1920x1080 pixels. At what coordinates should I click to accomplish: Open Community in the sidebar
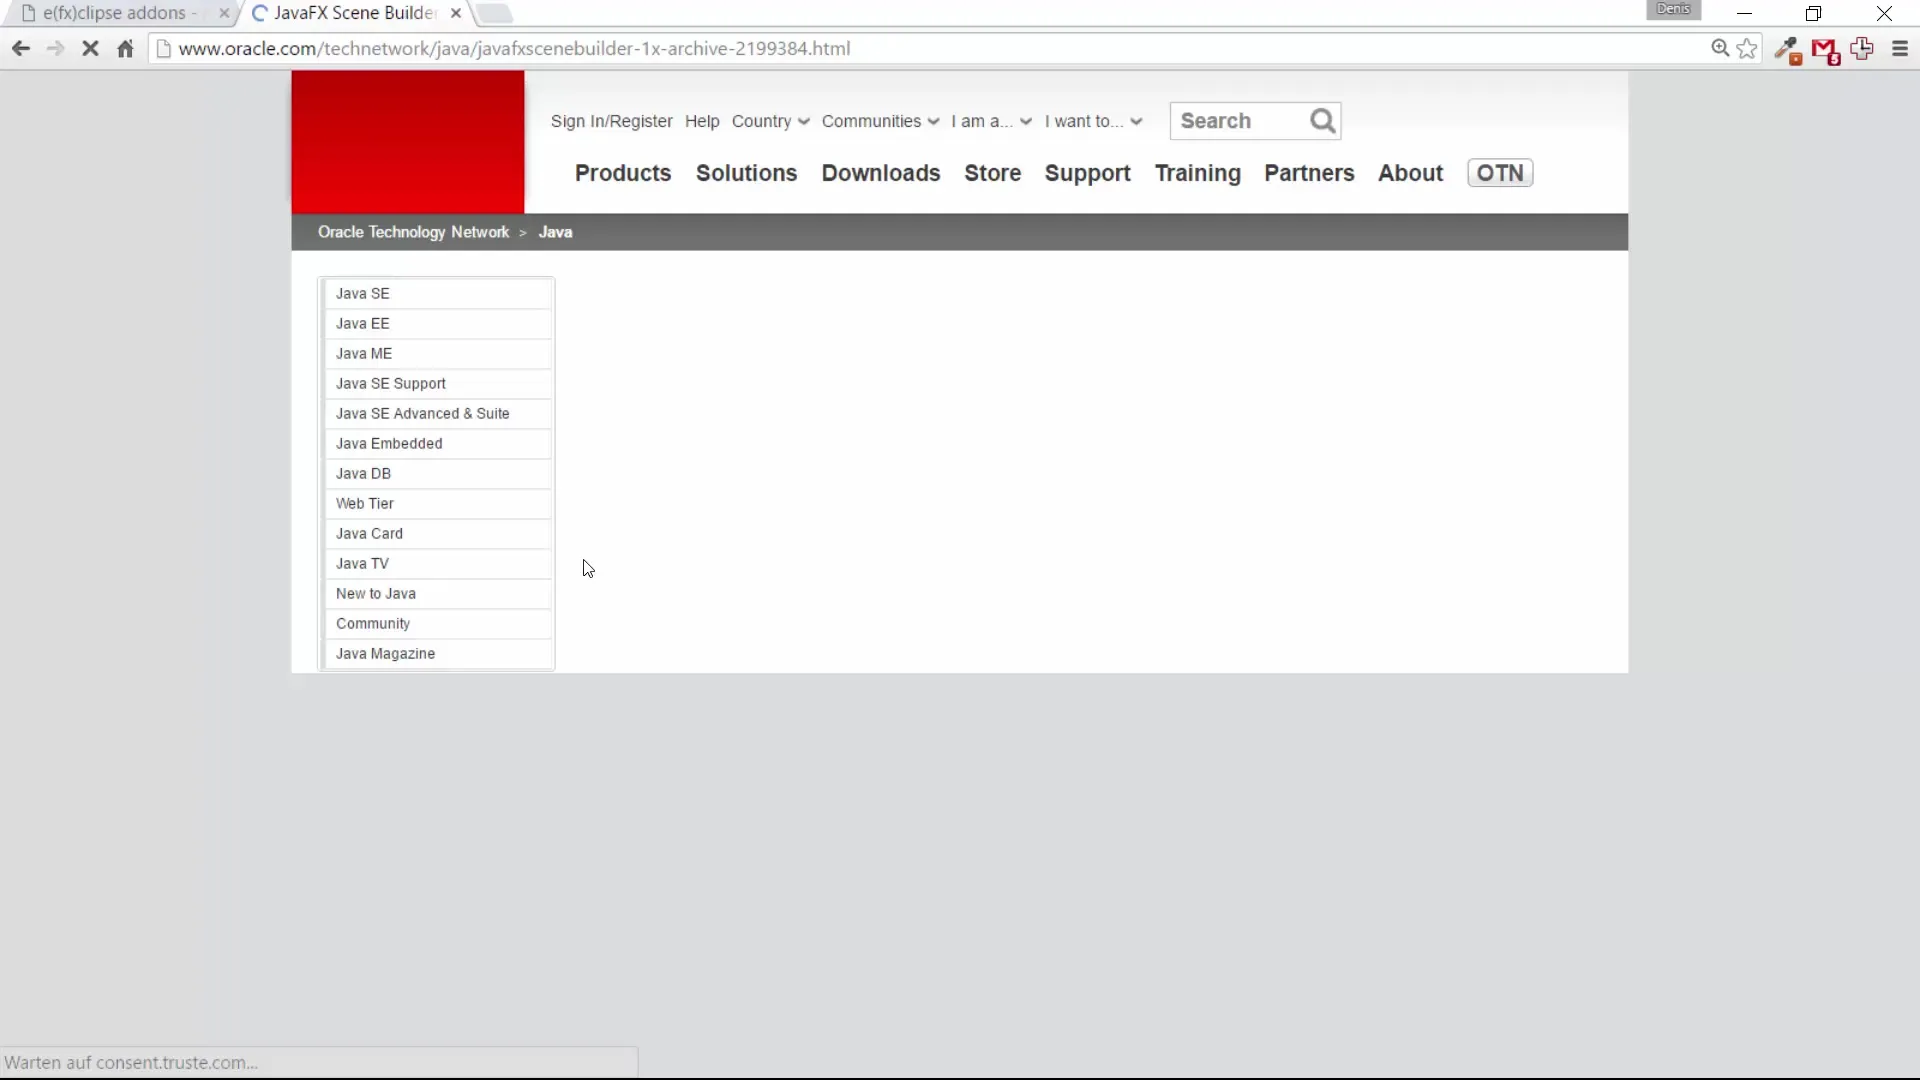(438, 624)
